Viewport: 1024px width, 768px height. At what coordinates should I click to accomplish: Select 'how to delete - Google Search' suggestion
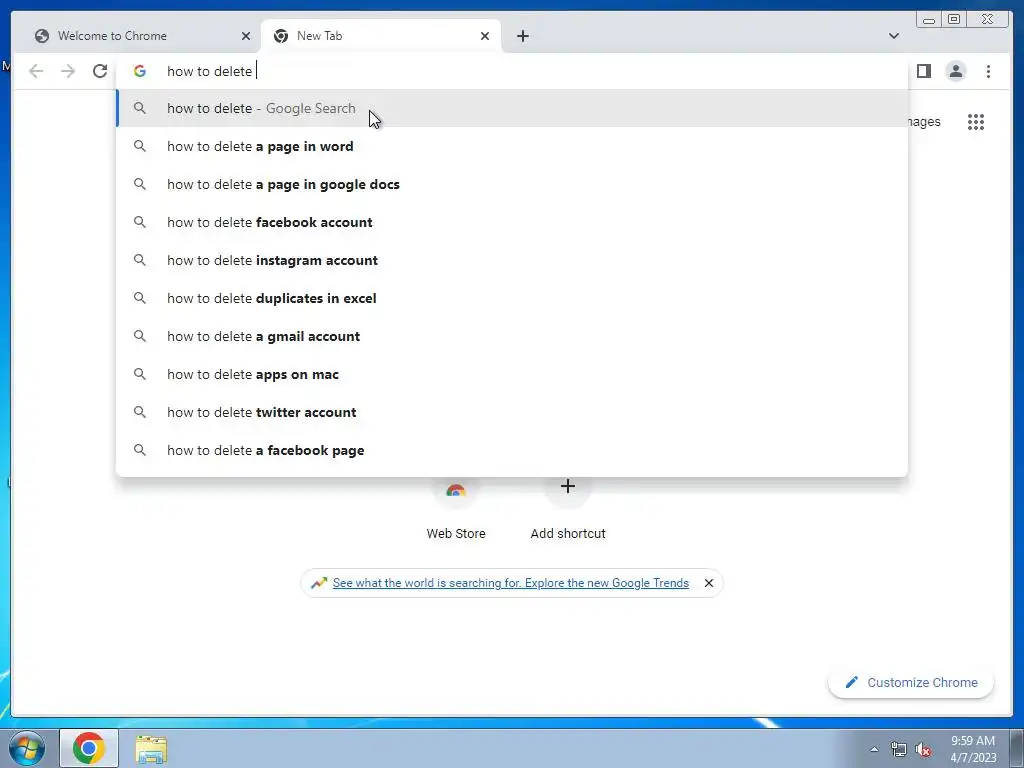[x=512, y=108]
